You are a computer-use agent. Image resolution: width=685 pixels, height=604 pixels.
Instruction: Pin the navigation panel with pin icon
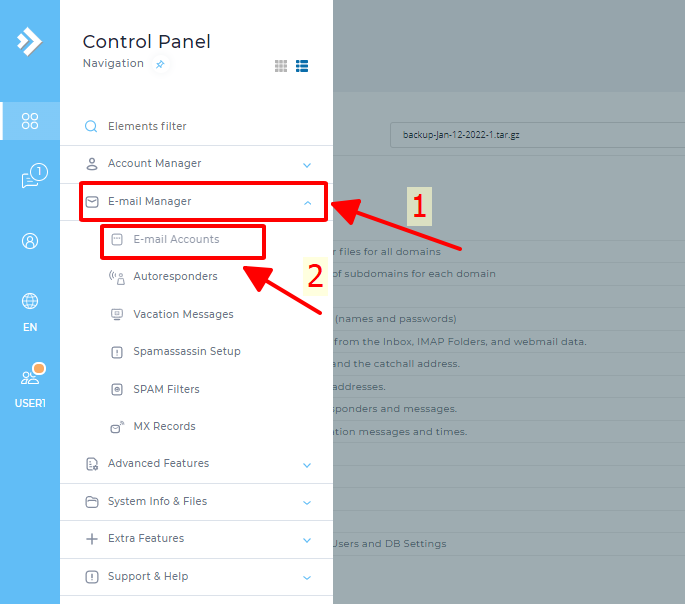tap(160, 64)
